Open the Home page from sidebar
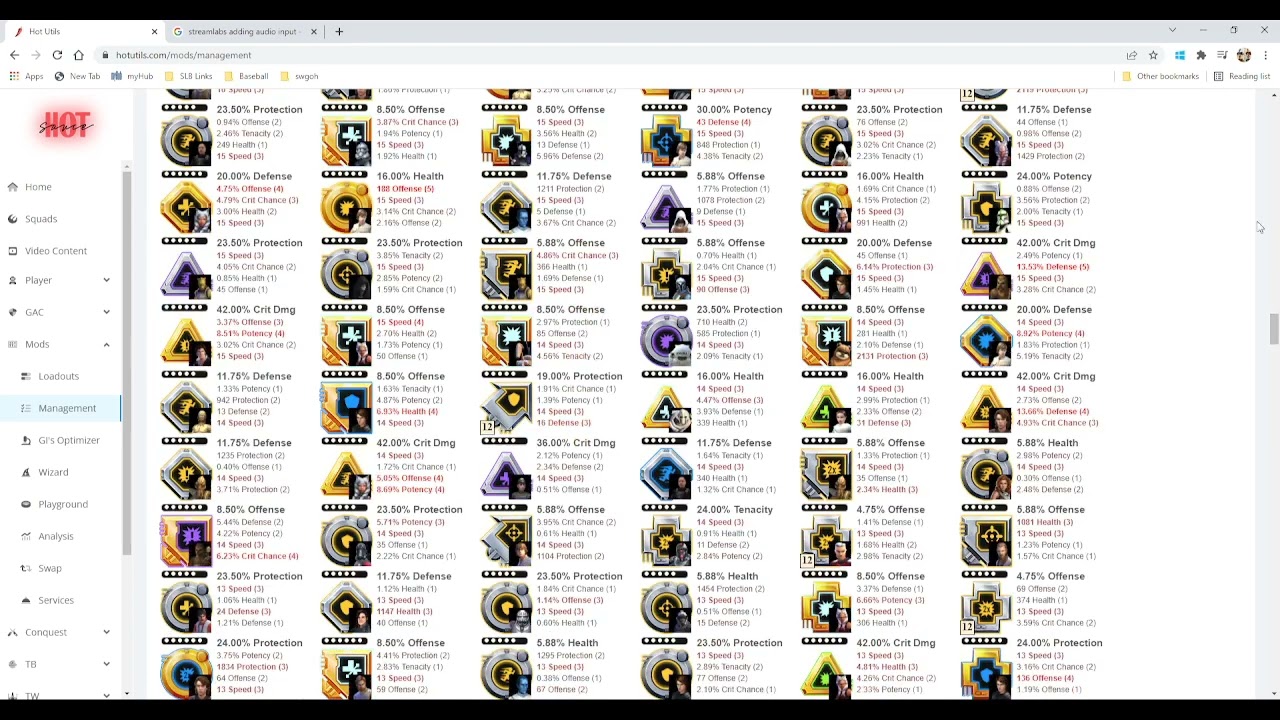Viewport: 1280px width, 720px height. (38, 187)
